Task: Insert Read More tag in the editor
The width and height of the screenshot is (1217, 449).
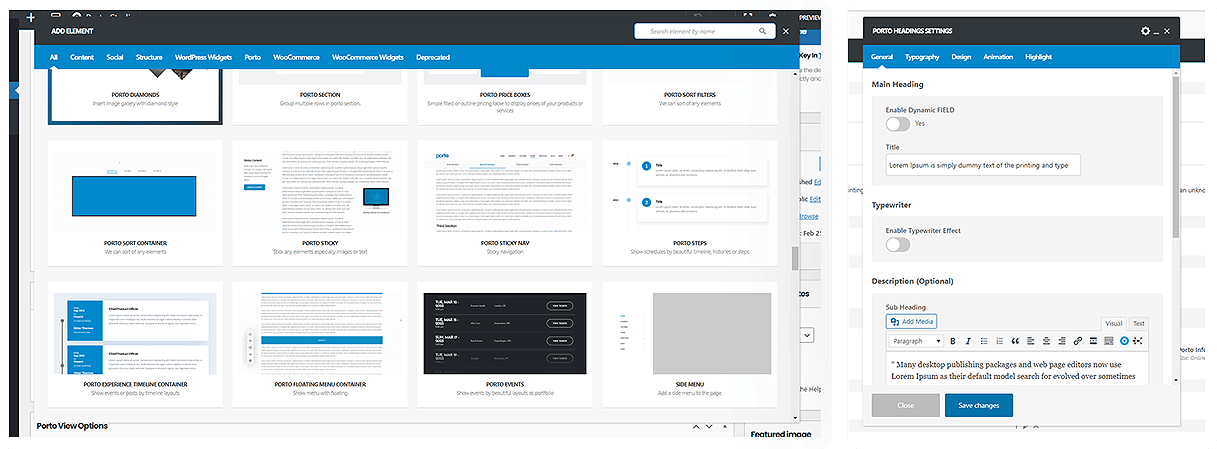Action: click(x=1092, y=341)
